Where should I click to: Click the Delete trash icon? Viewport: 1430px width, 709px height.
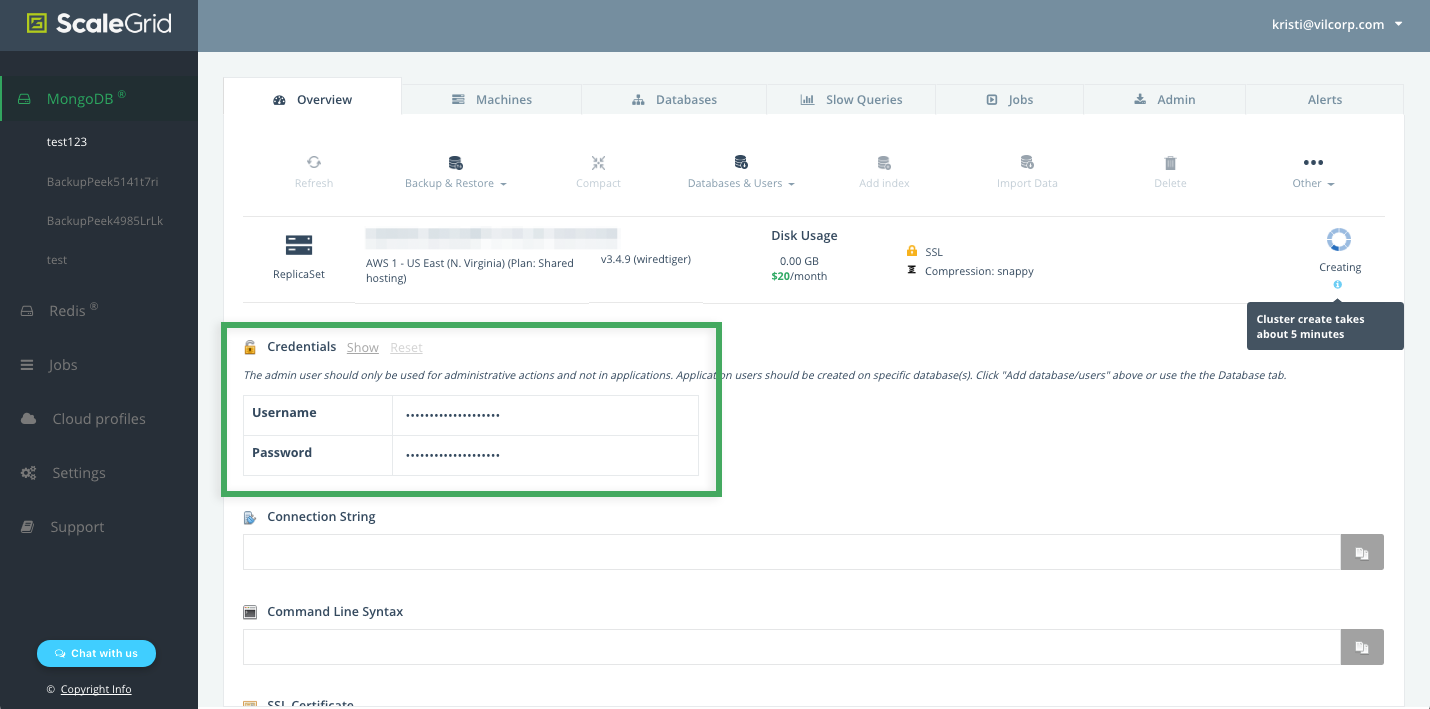pyautogui.click(x=1170, y=162)
